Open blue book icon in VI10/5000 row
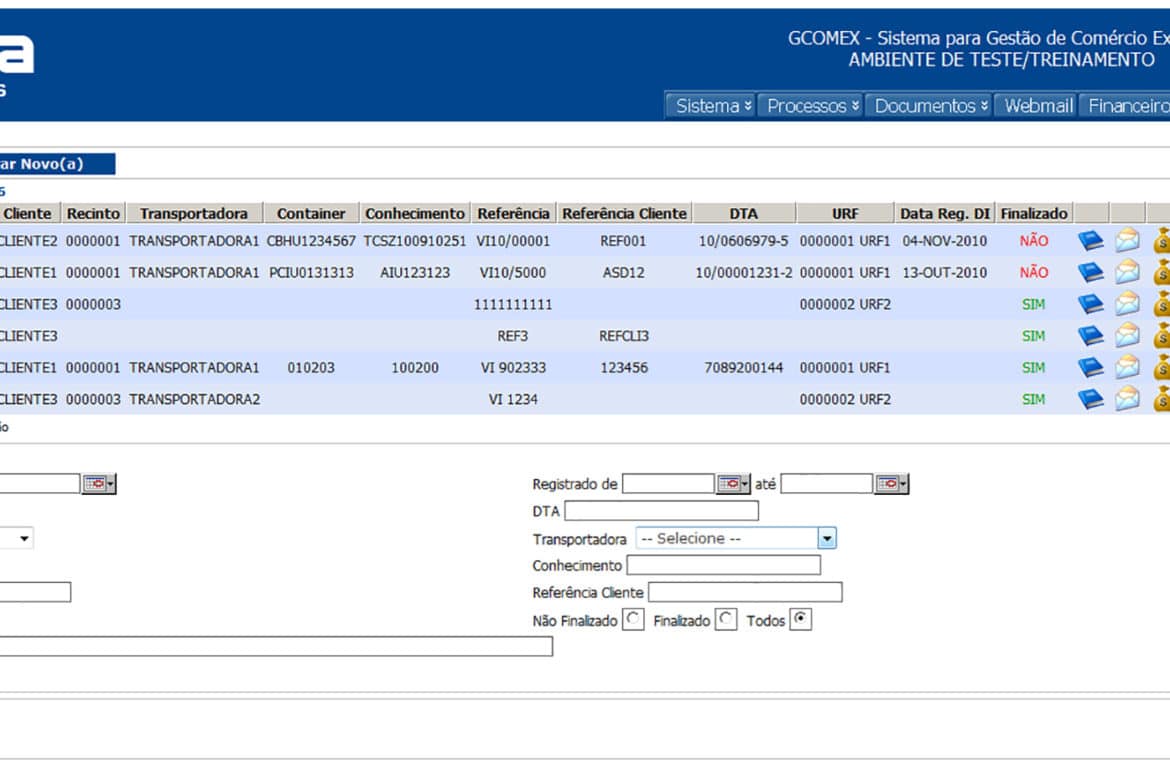This screenshot has width=1170, height=780. coord(1091,272)
